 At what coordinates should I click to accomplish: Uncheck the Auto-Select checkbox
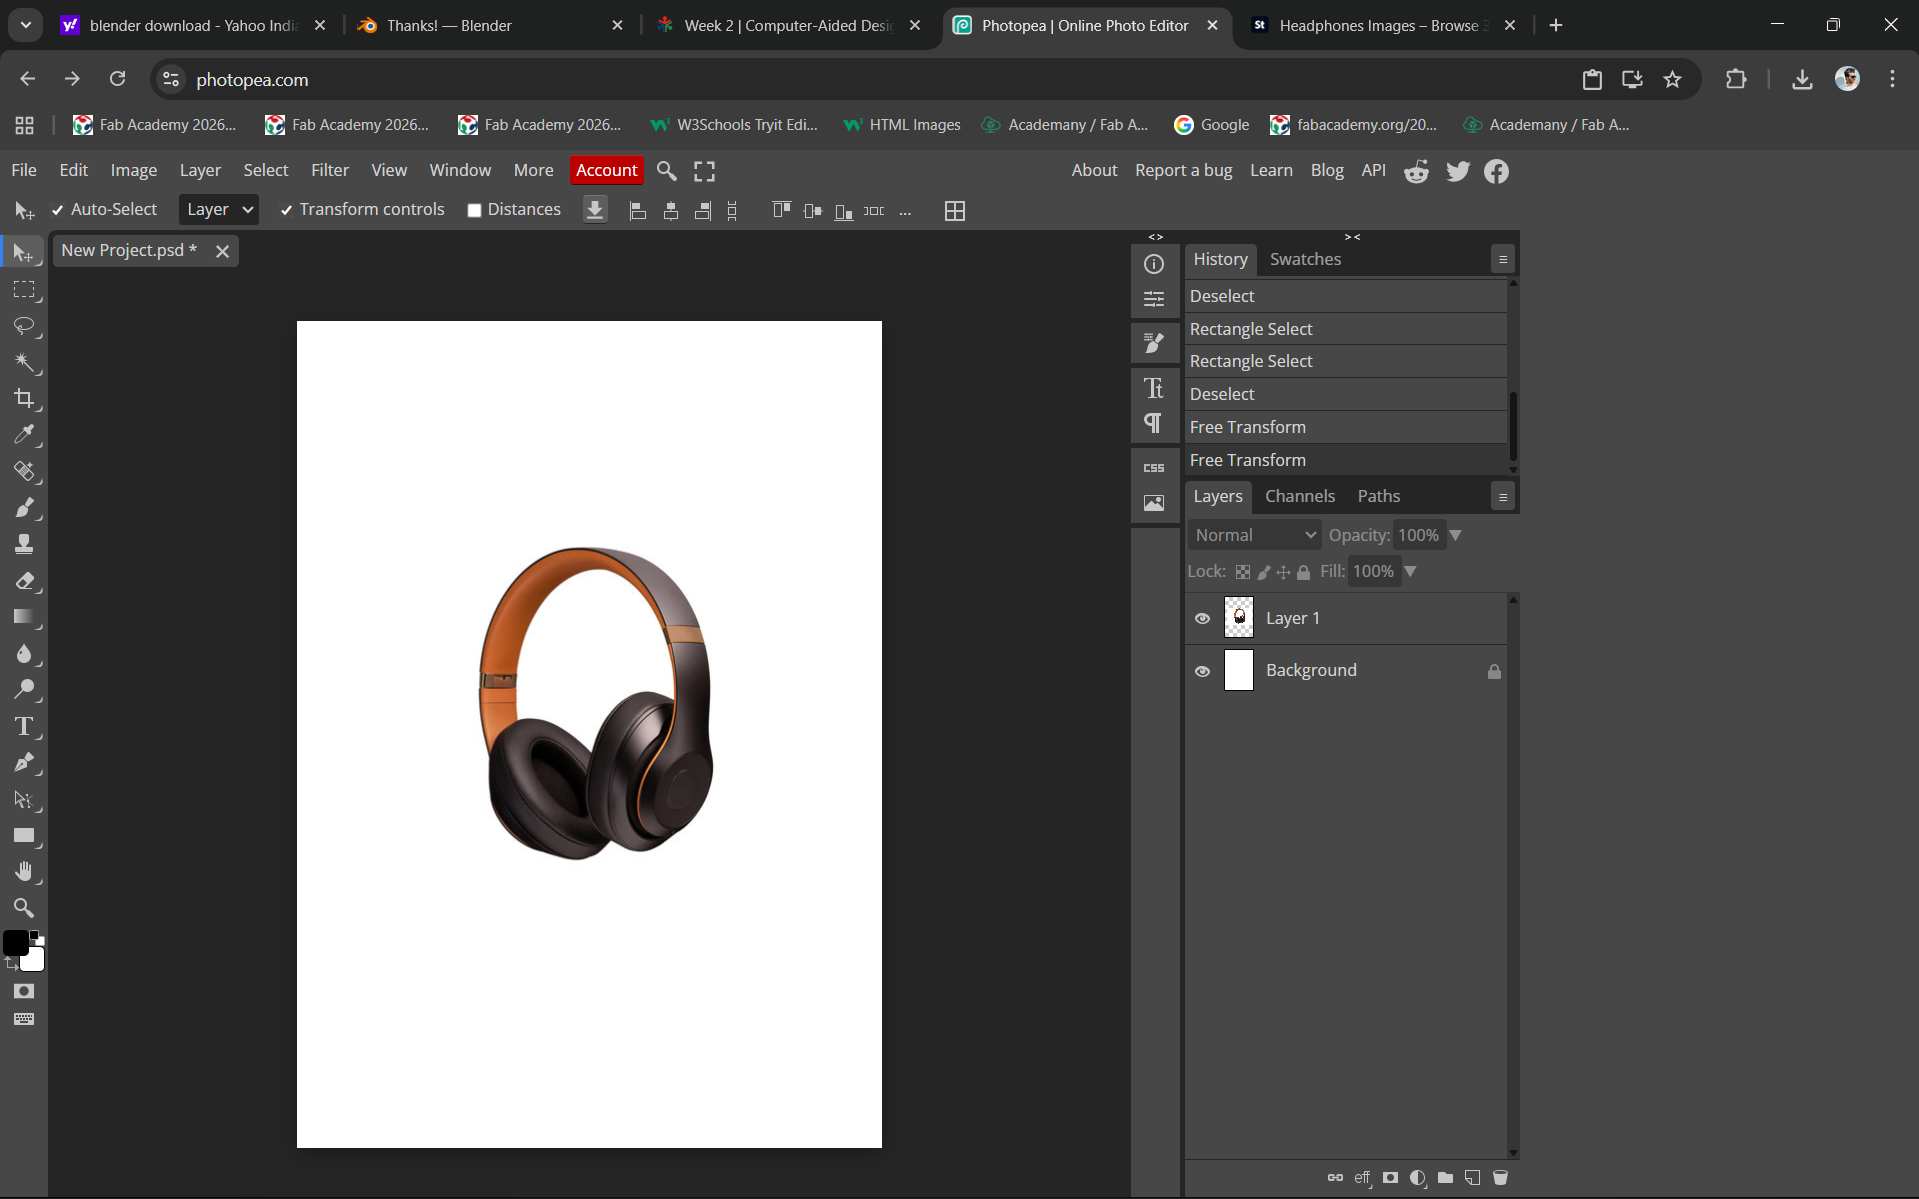58,210
